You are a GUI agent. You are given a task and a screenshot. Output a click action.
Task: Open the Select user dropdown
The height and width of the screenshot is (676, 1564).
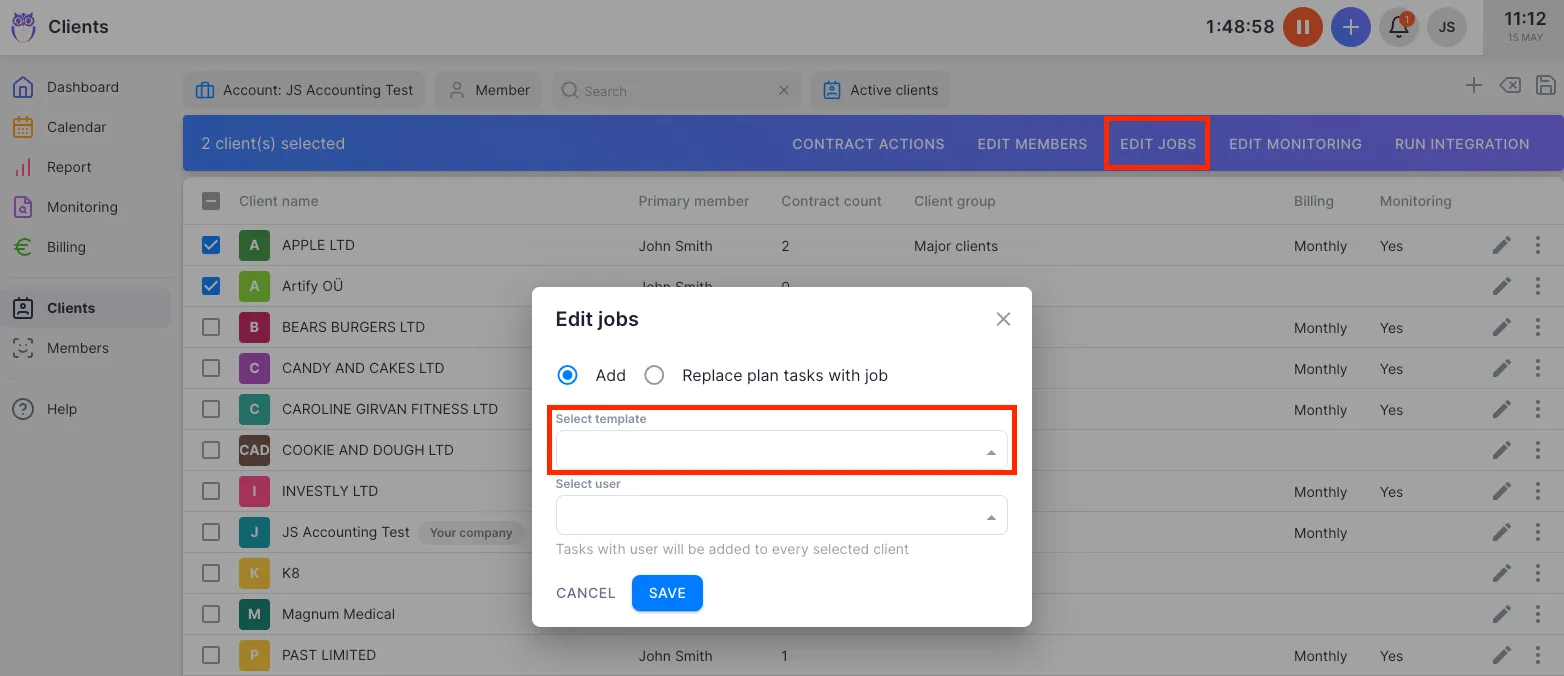[781, 516]
